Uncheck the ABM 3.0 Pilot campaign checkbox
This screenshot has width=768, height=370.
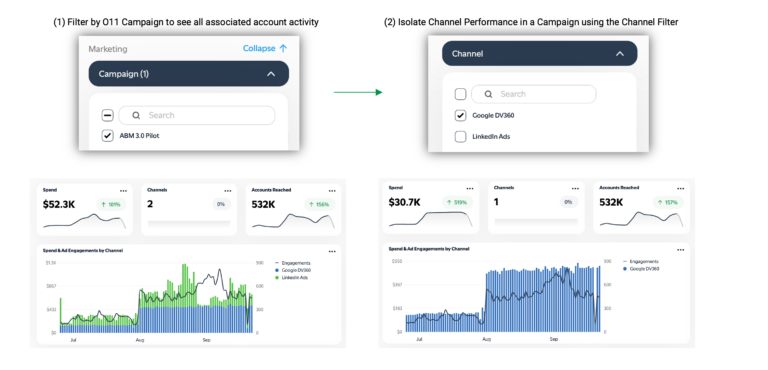(107, 136)
